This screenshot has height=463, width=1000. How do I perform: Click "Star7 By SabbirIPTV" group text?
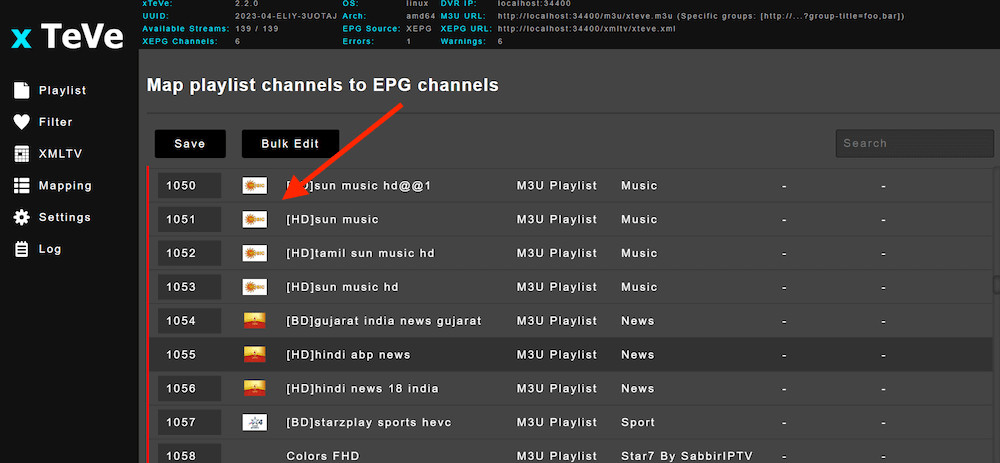tap(687, 456)
